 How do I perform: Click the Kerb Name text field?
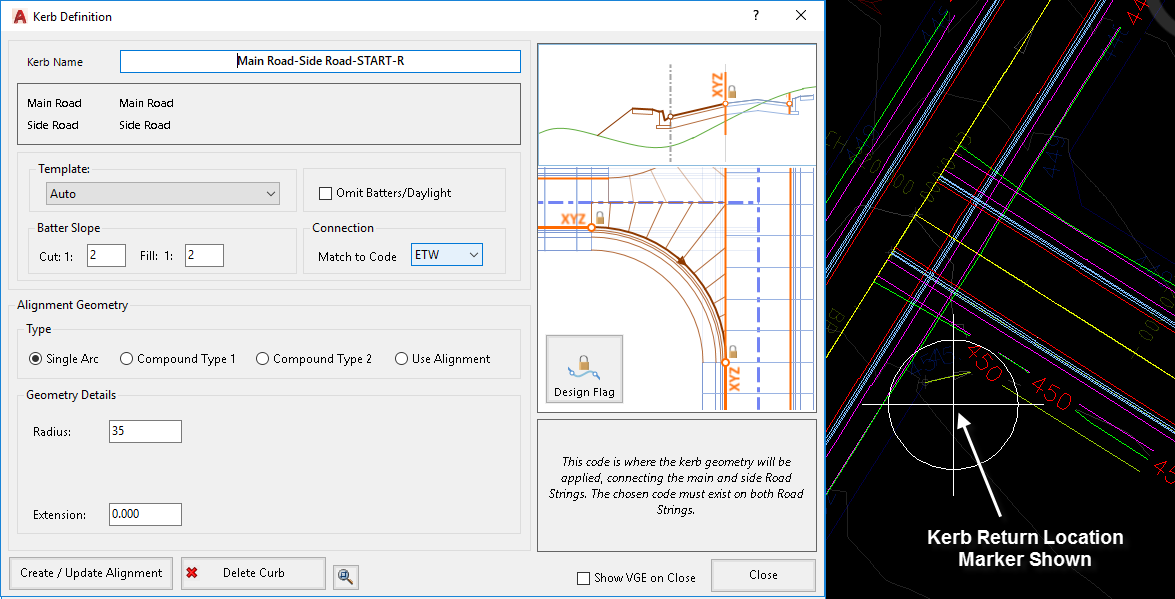[x=320, y=61]
